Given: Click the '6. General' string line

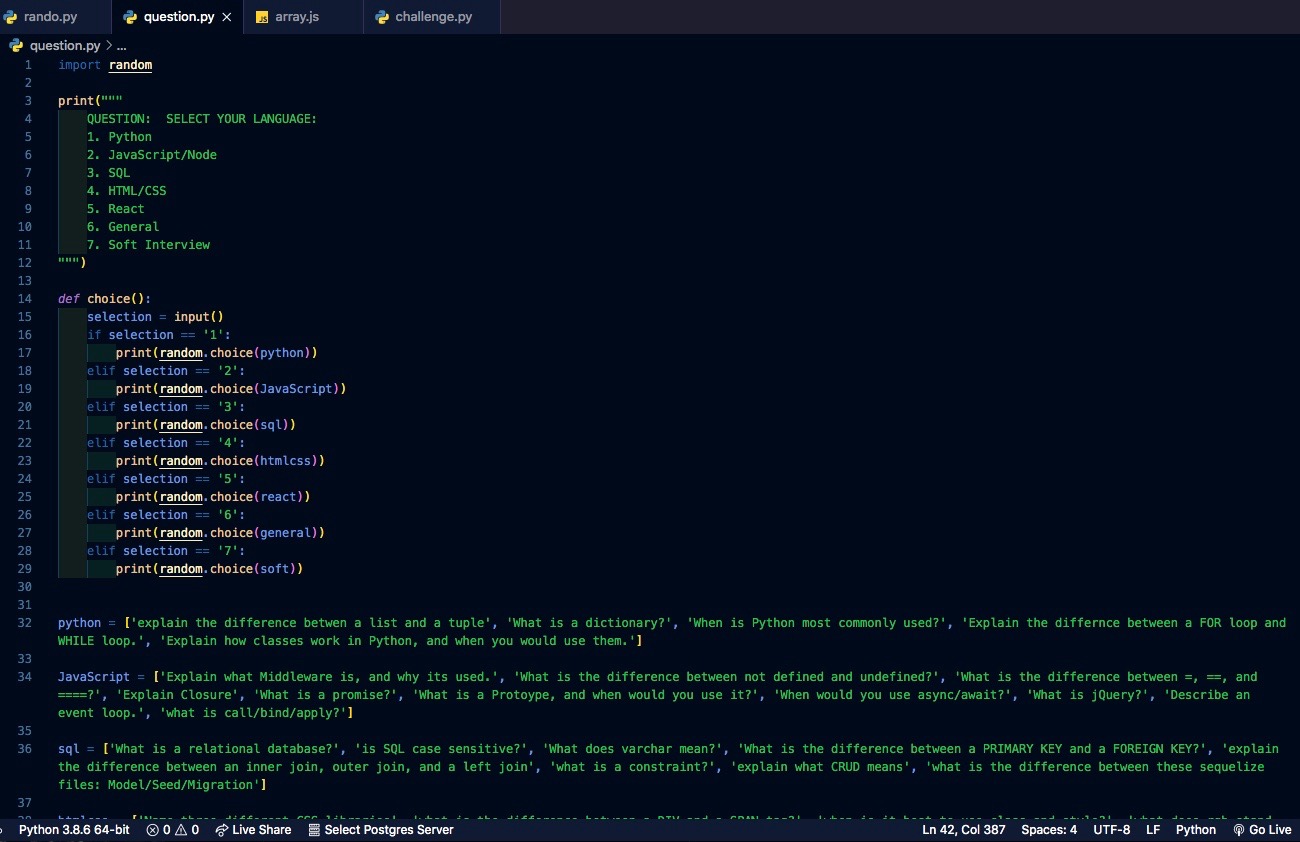Looking at the screenshot, I should click(123, 227).
